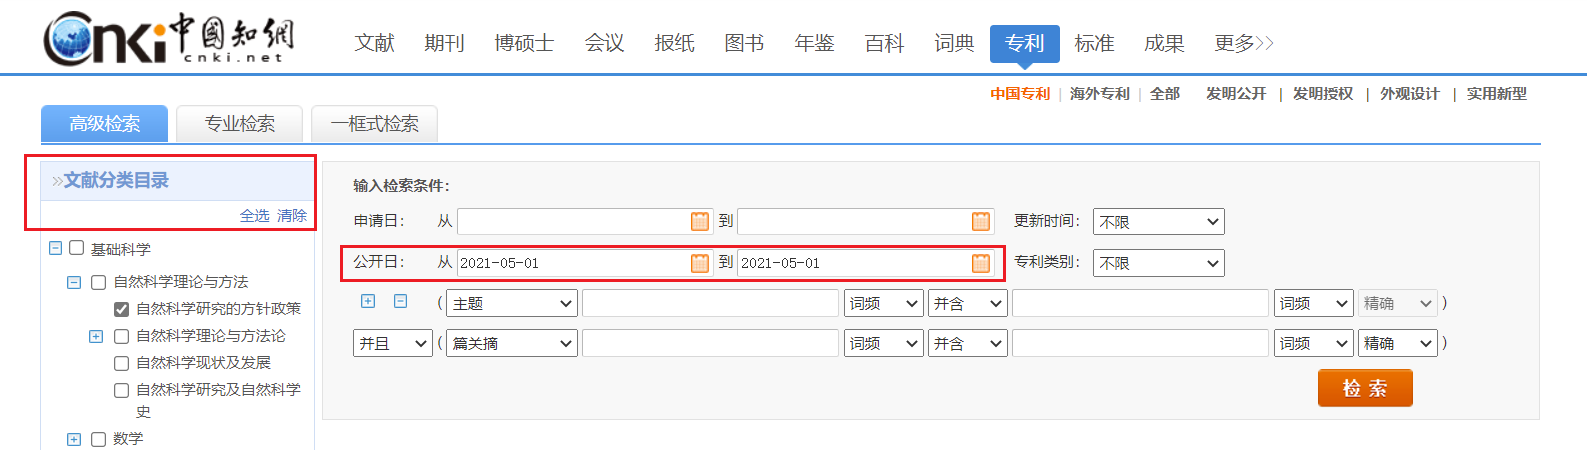Select the 海外专利 filter link

pos(1100,93)
